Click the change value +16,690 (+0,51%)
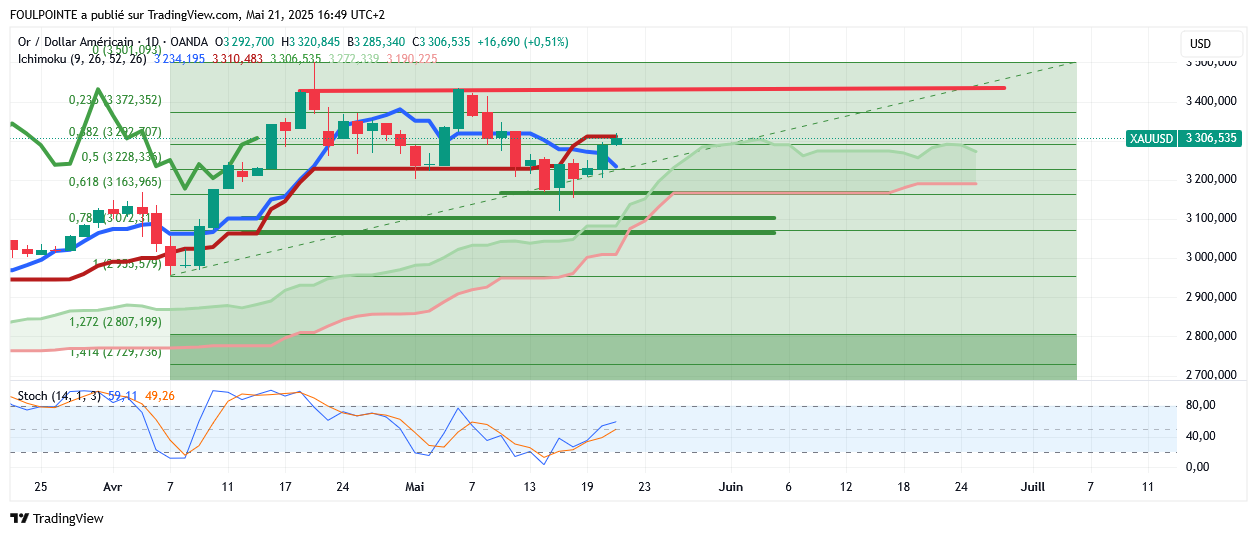Image resolution: width=1257 pixels, height=536 pixels. (523, 42)
